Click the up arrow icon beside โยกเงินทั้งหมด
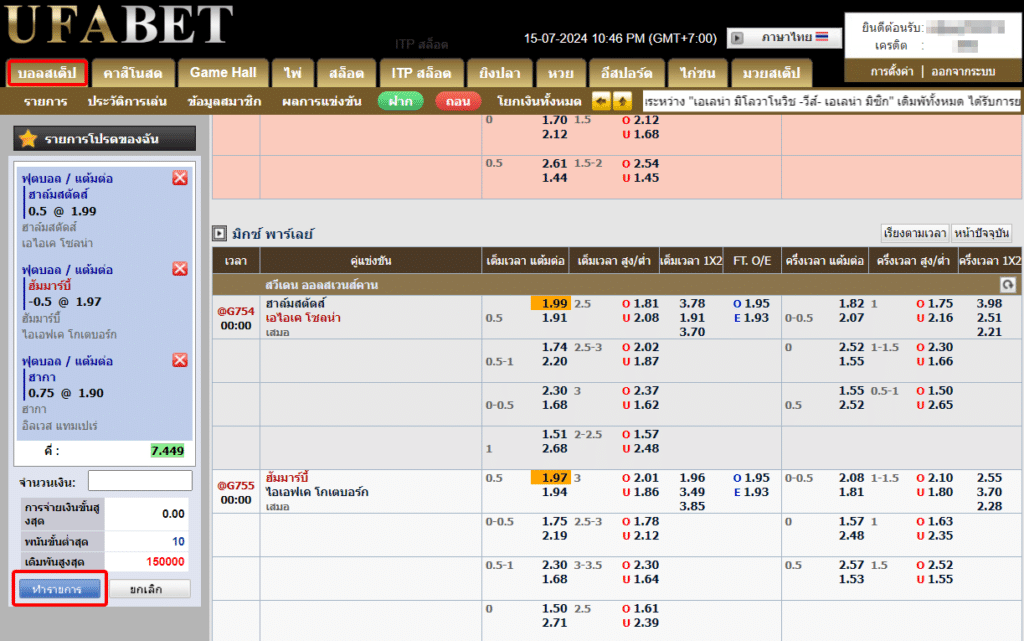This screenshot has height=641, width=1024. (622, 101)
